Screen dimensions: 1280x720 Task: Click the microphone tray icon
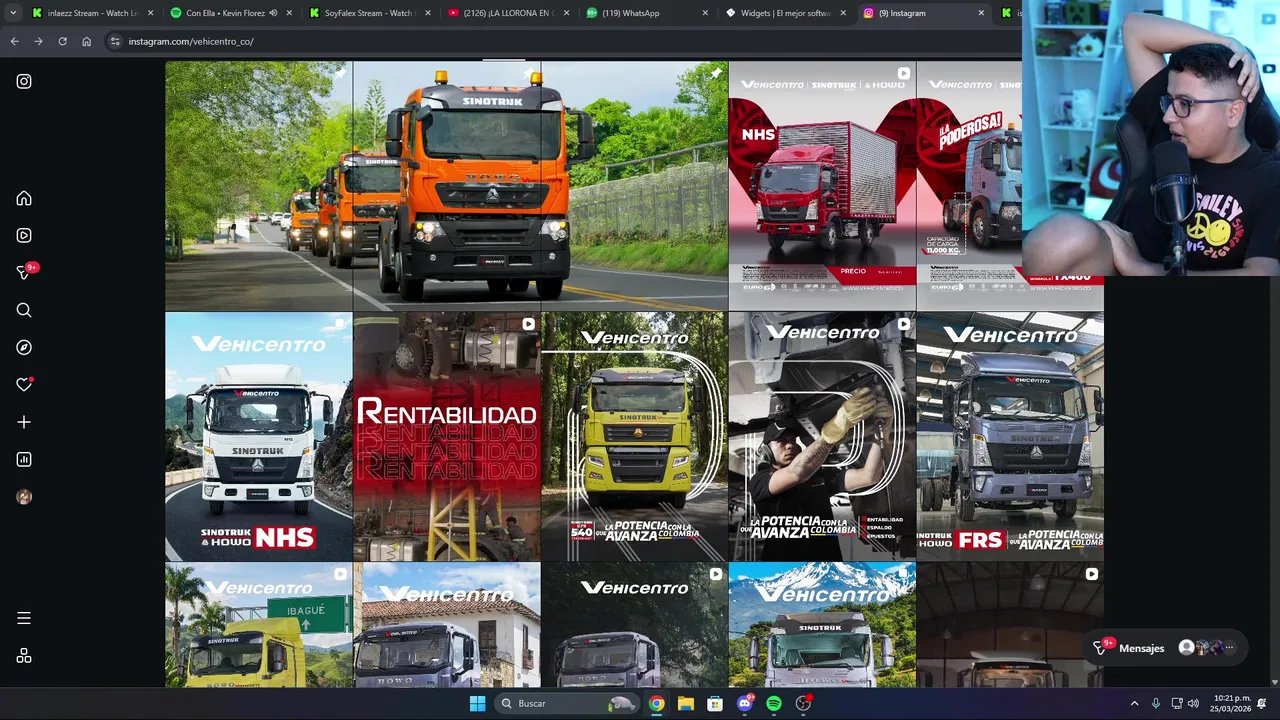pos(1156,703)
